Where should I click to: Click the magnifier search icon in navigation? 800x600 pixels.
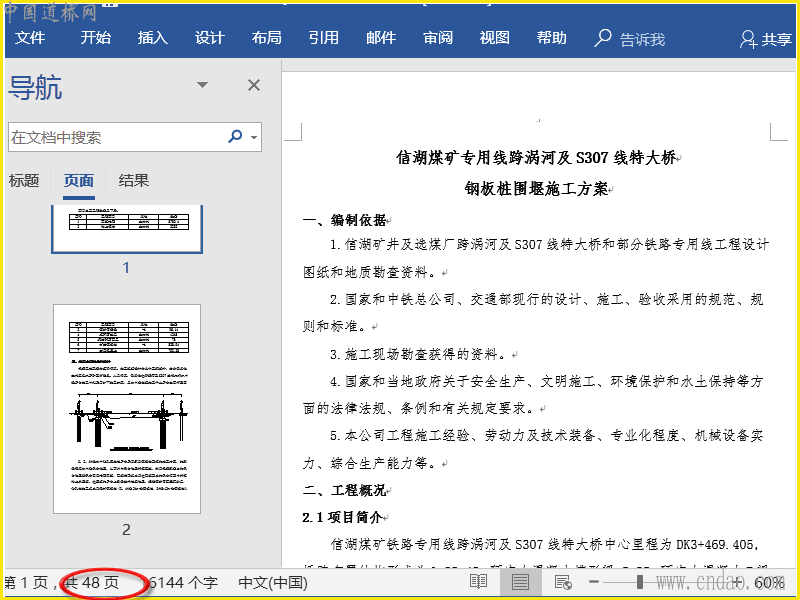tap(235, 136)
